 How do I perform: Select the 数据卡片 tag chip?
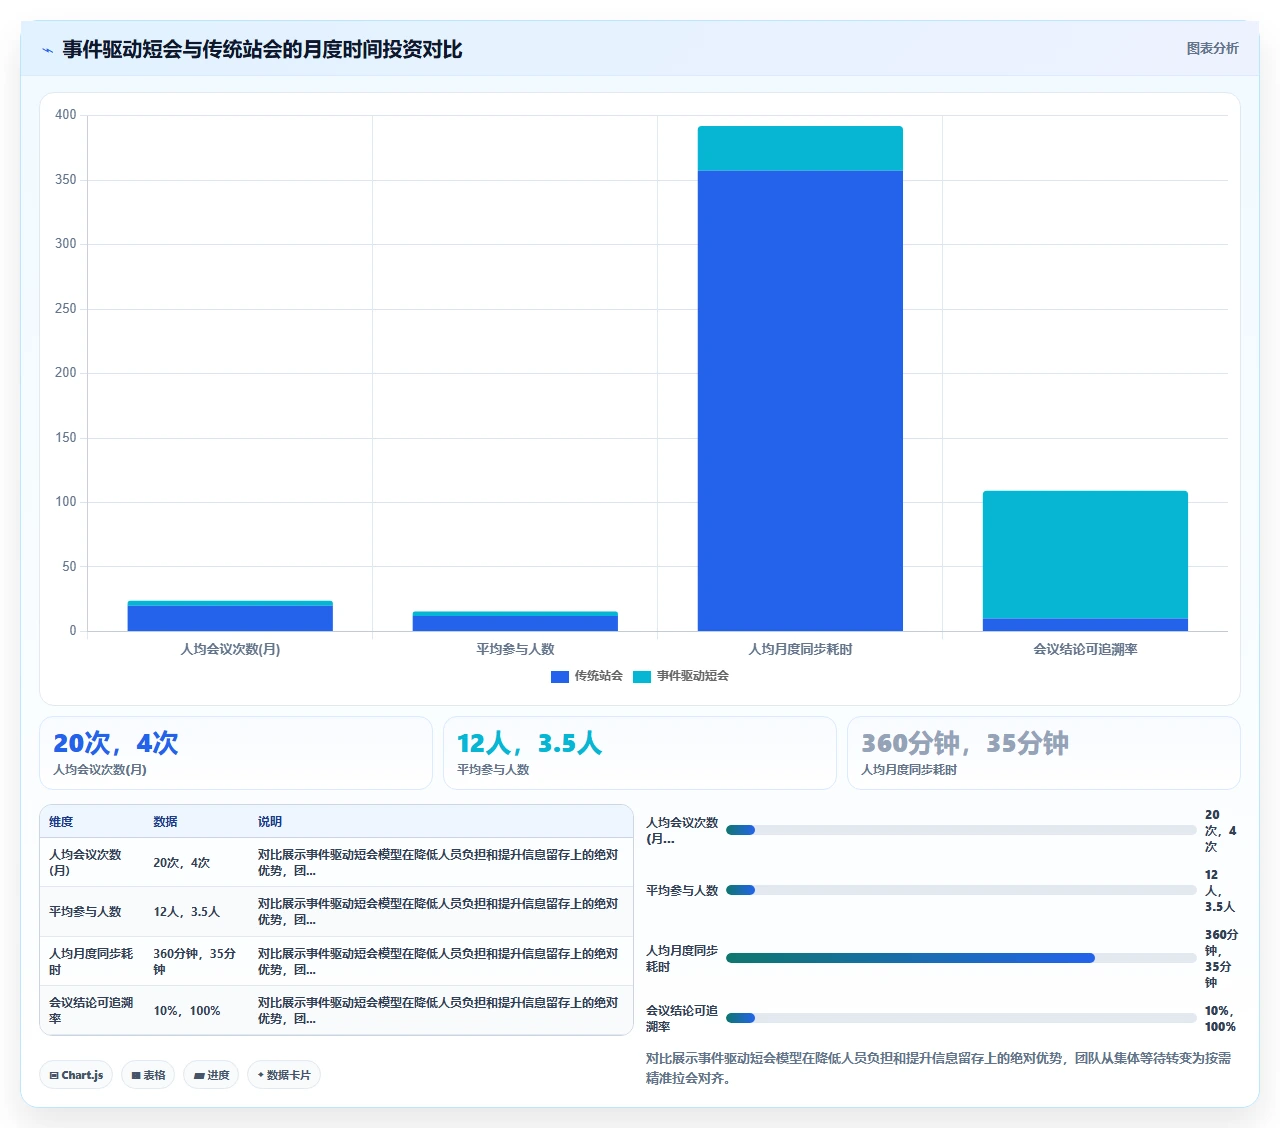point(284,1075)
